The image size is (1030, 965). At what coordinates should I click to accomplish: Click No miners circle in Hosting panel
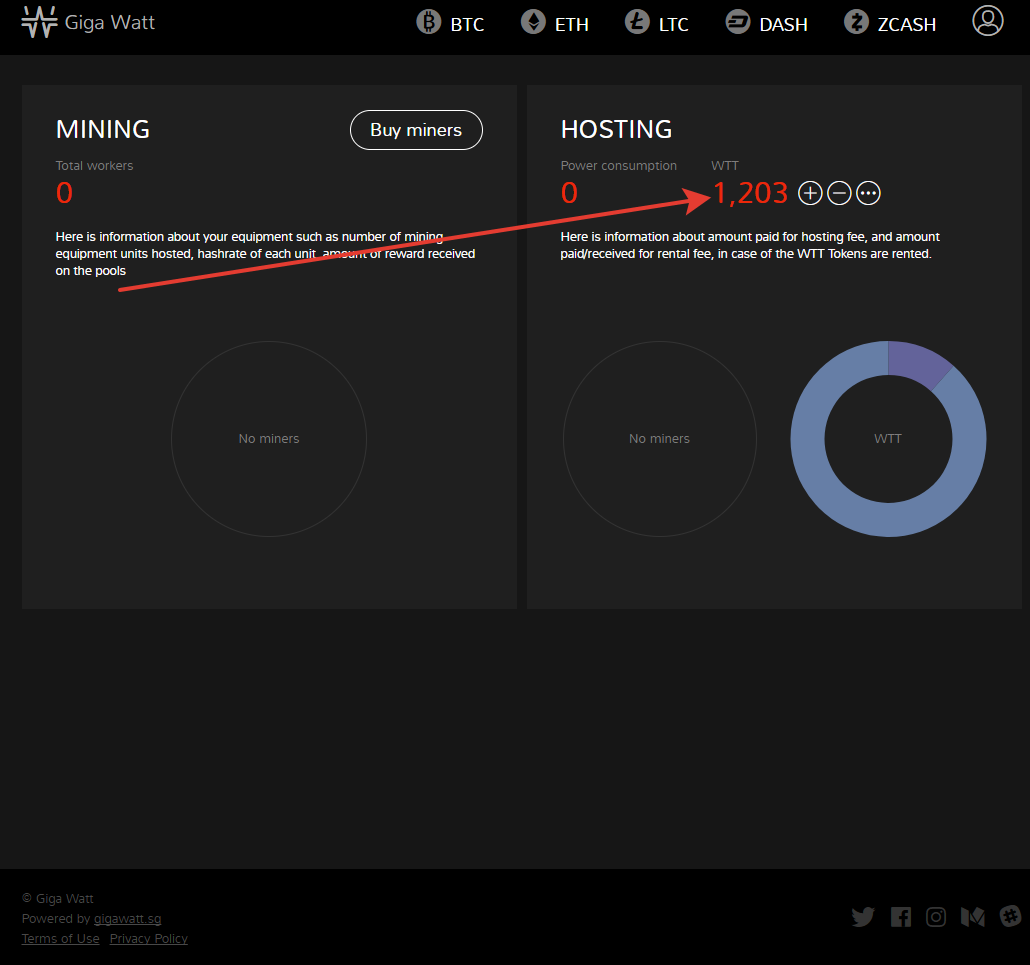tap(660, 439)
